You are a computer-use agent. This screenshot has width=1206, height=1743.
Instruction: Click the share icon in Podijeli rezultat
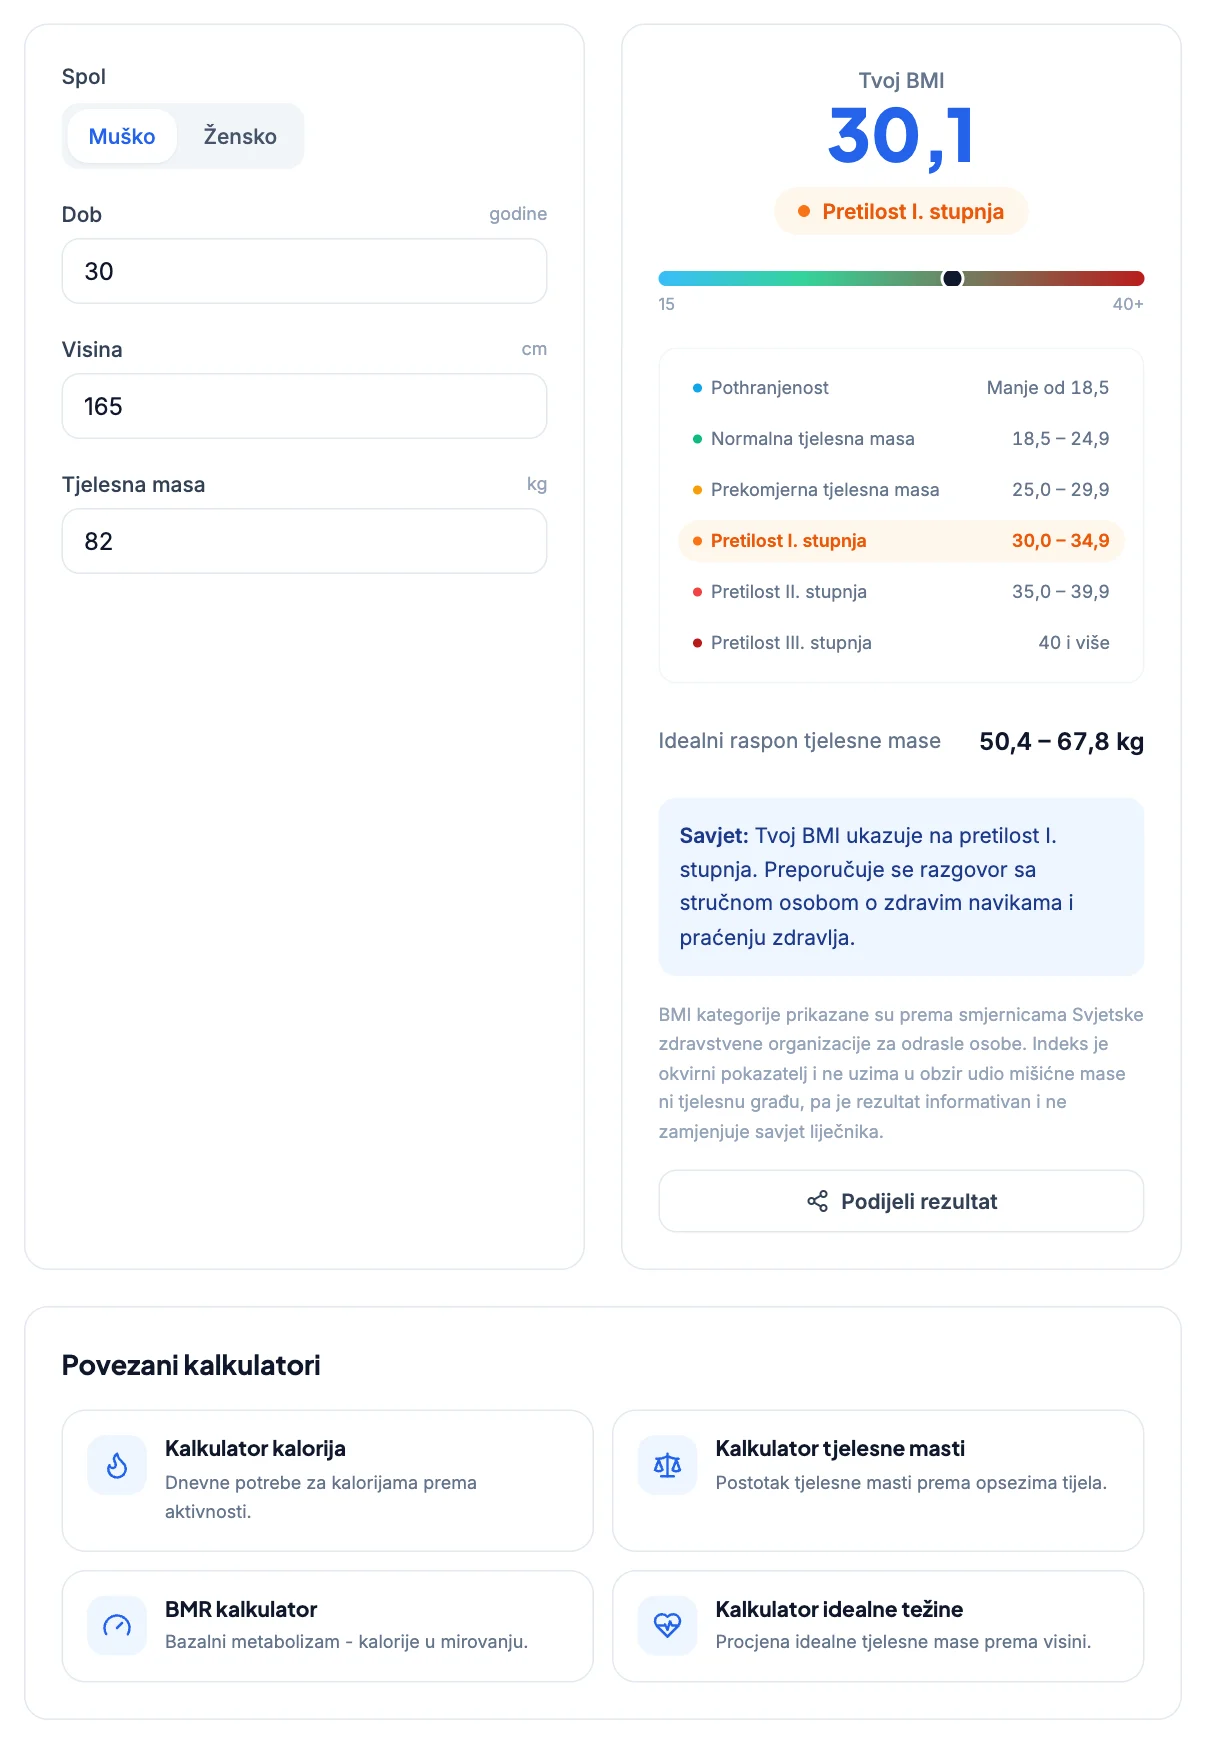tap(817, 1201)
